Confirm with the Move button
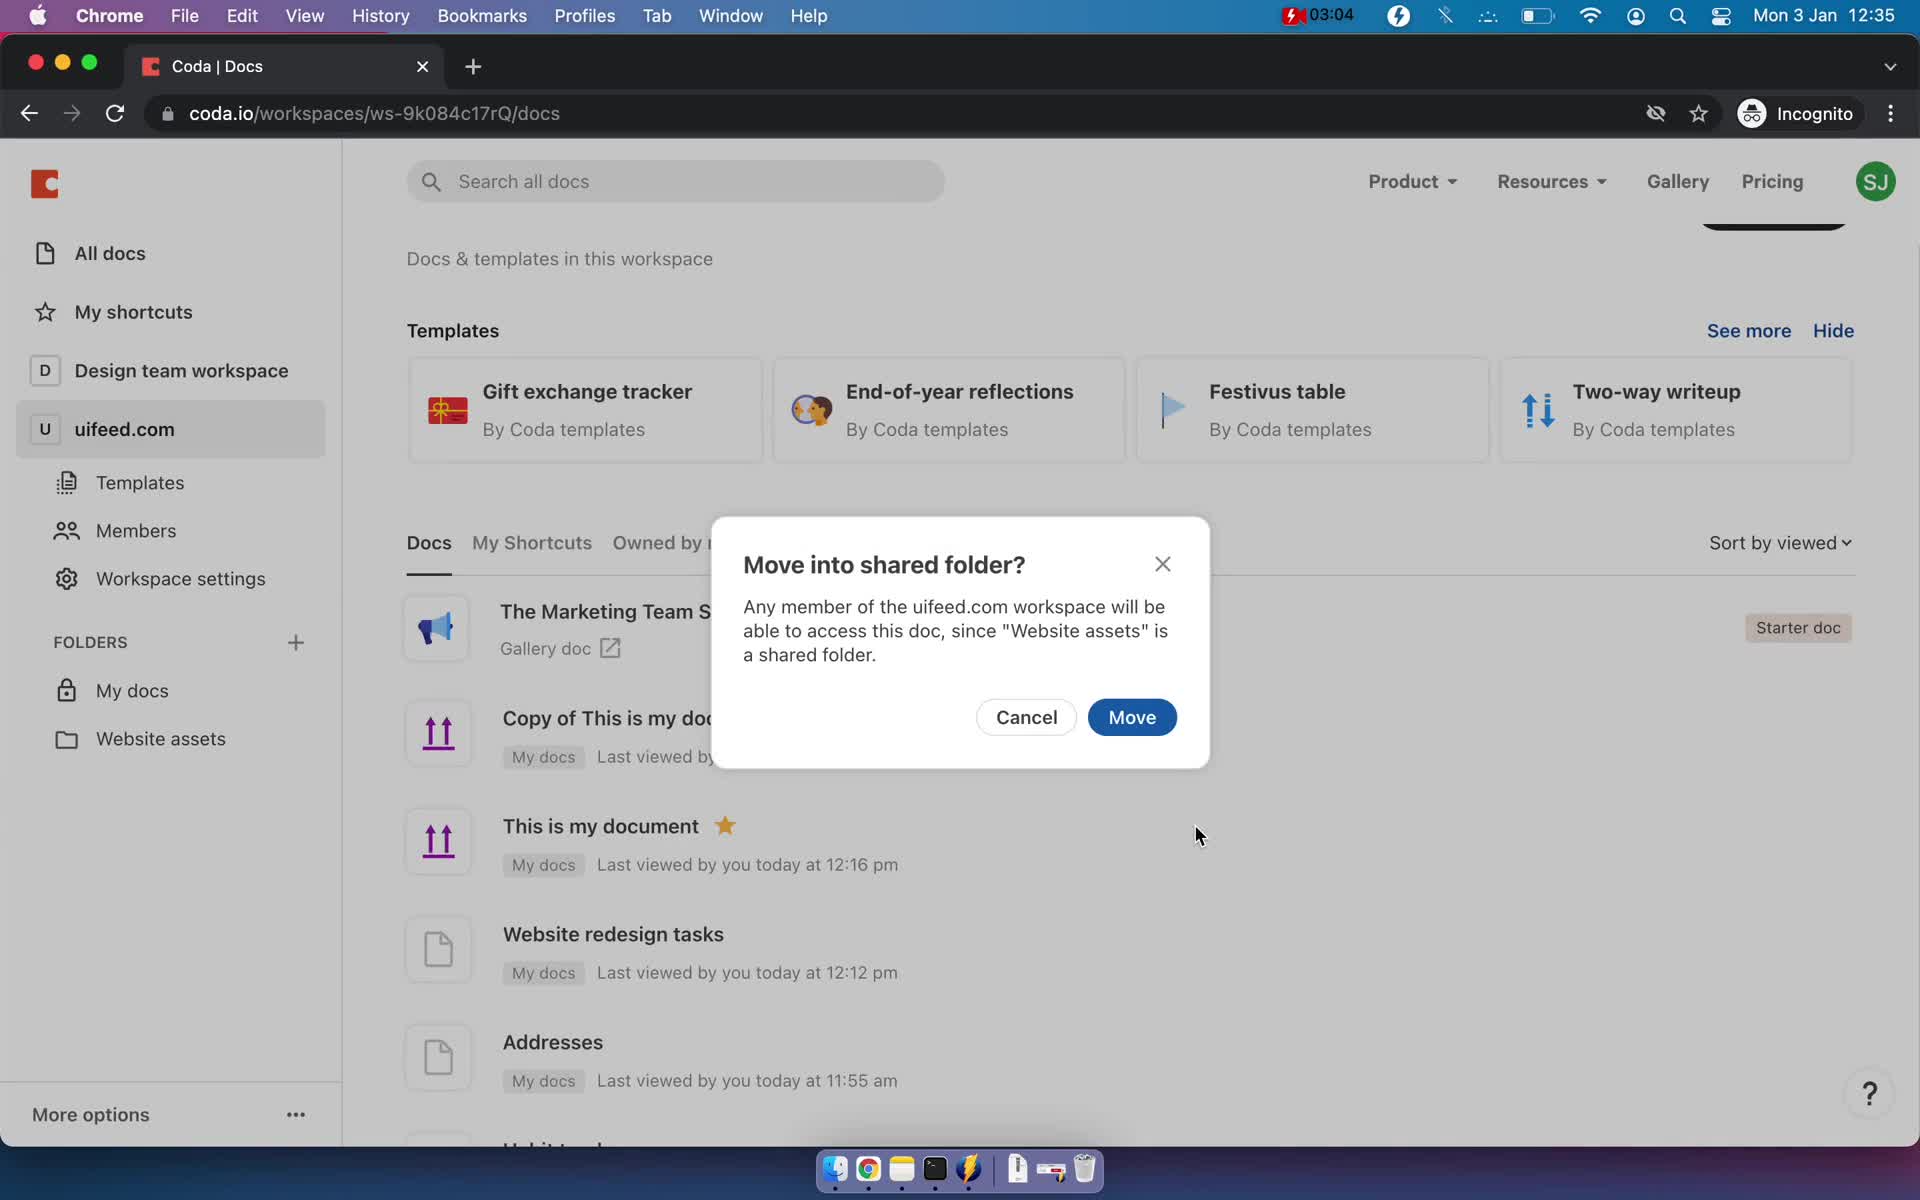The image size is (1920, 1200). 1132,717
